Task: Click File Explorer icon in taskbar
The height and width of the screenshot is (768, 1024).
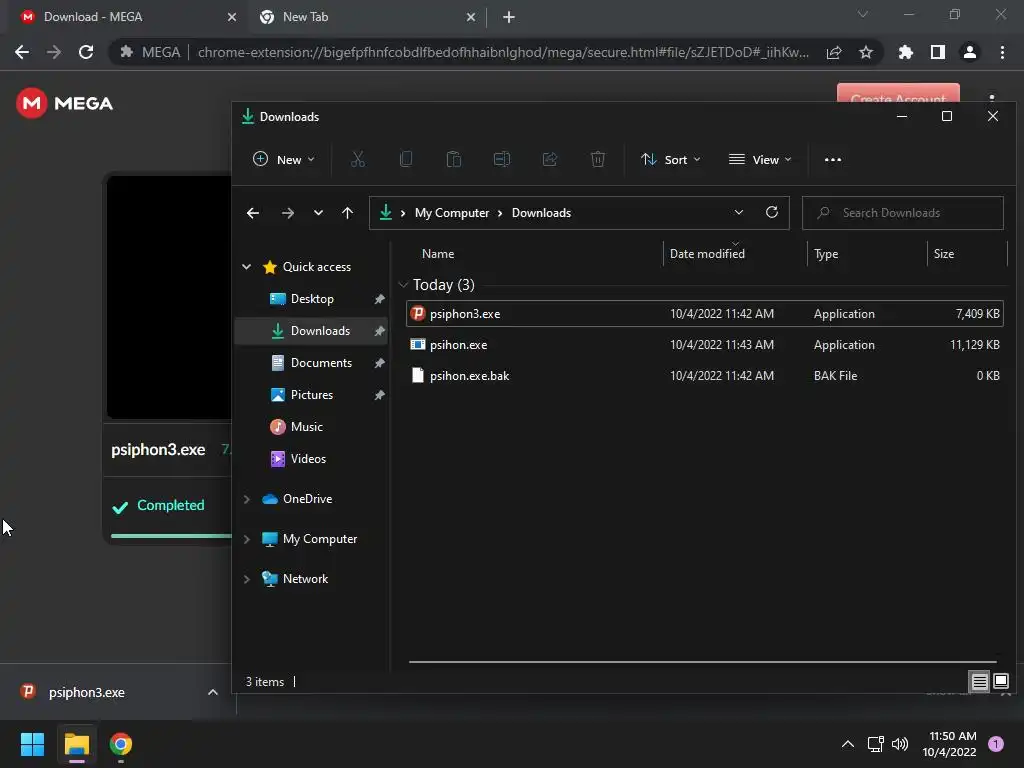Action: (76, 744)
